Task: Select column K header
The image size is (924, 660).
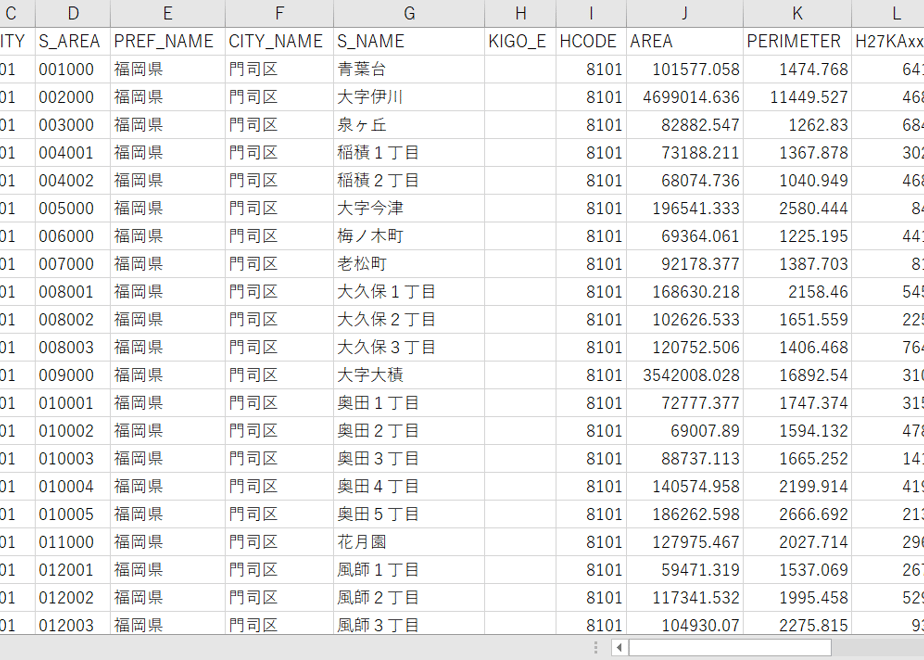Action: click(797, 13)
